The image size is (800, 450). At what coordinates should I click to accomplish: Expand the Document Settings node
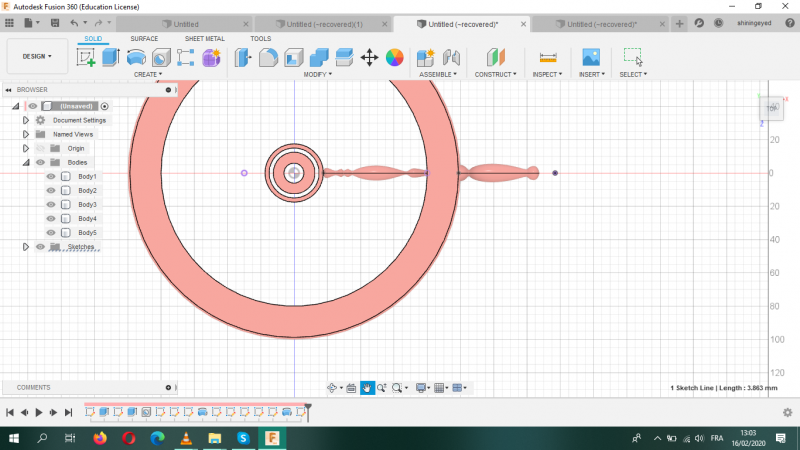click(x=26, y=120)
